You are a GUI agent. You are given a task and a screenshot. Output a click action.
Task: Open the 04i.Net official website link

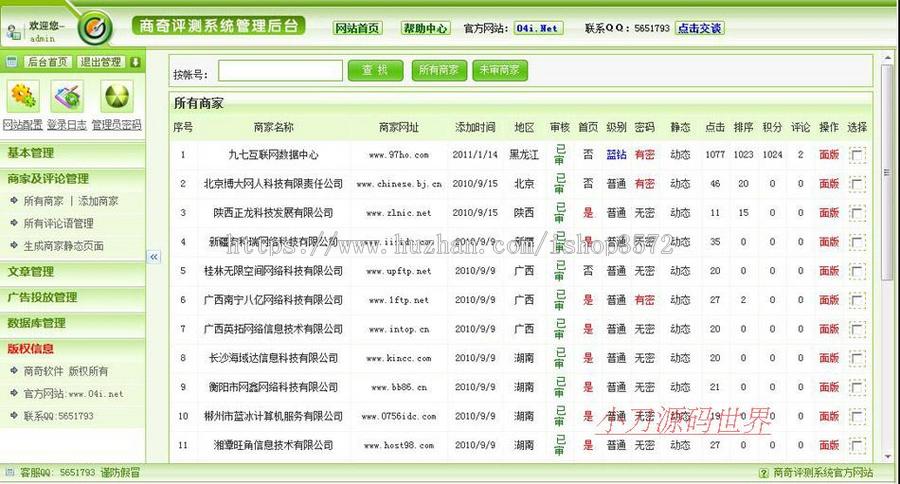538,28
